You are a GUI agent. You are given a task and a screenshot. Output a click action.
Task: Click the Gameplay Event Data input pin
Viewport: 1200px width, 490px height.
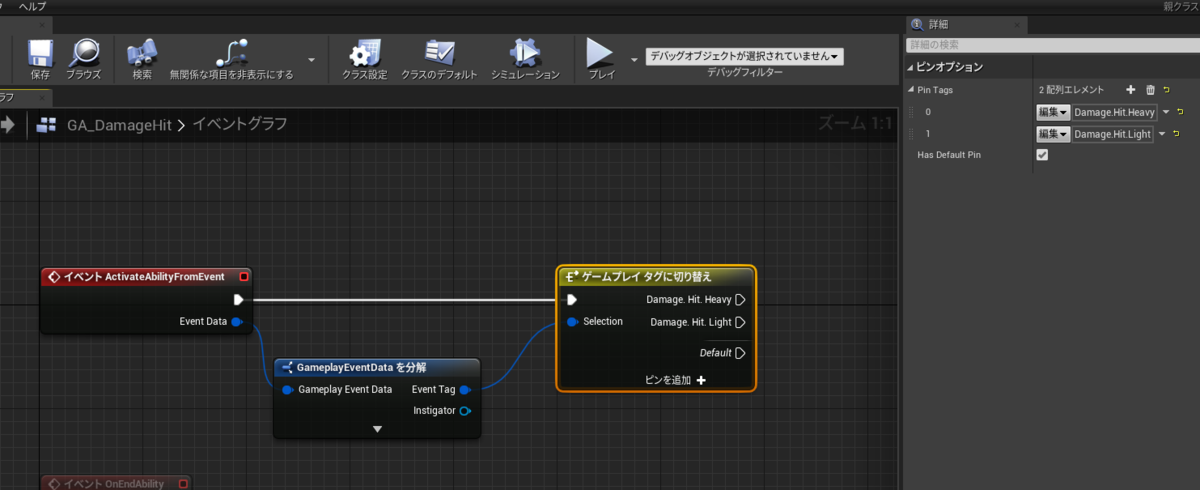[287, 389]
